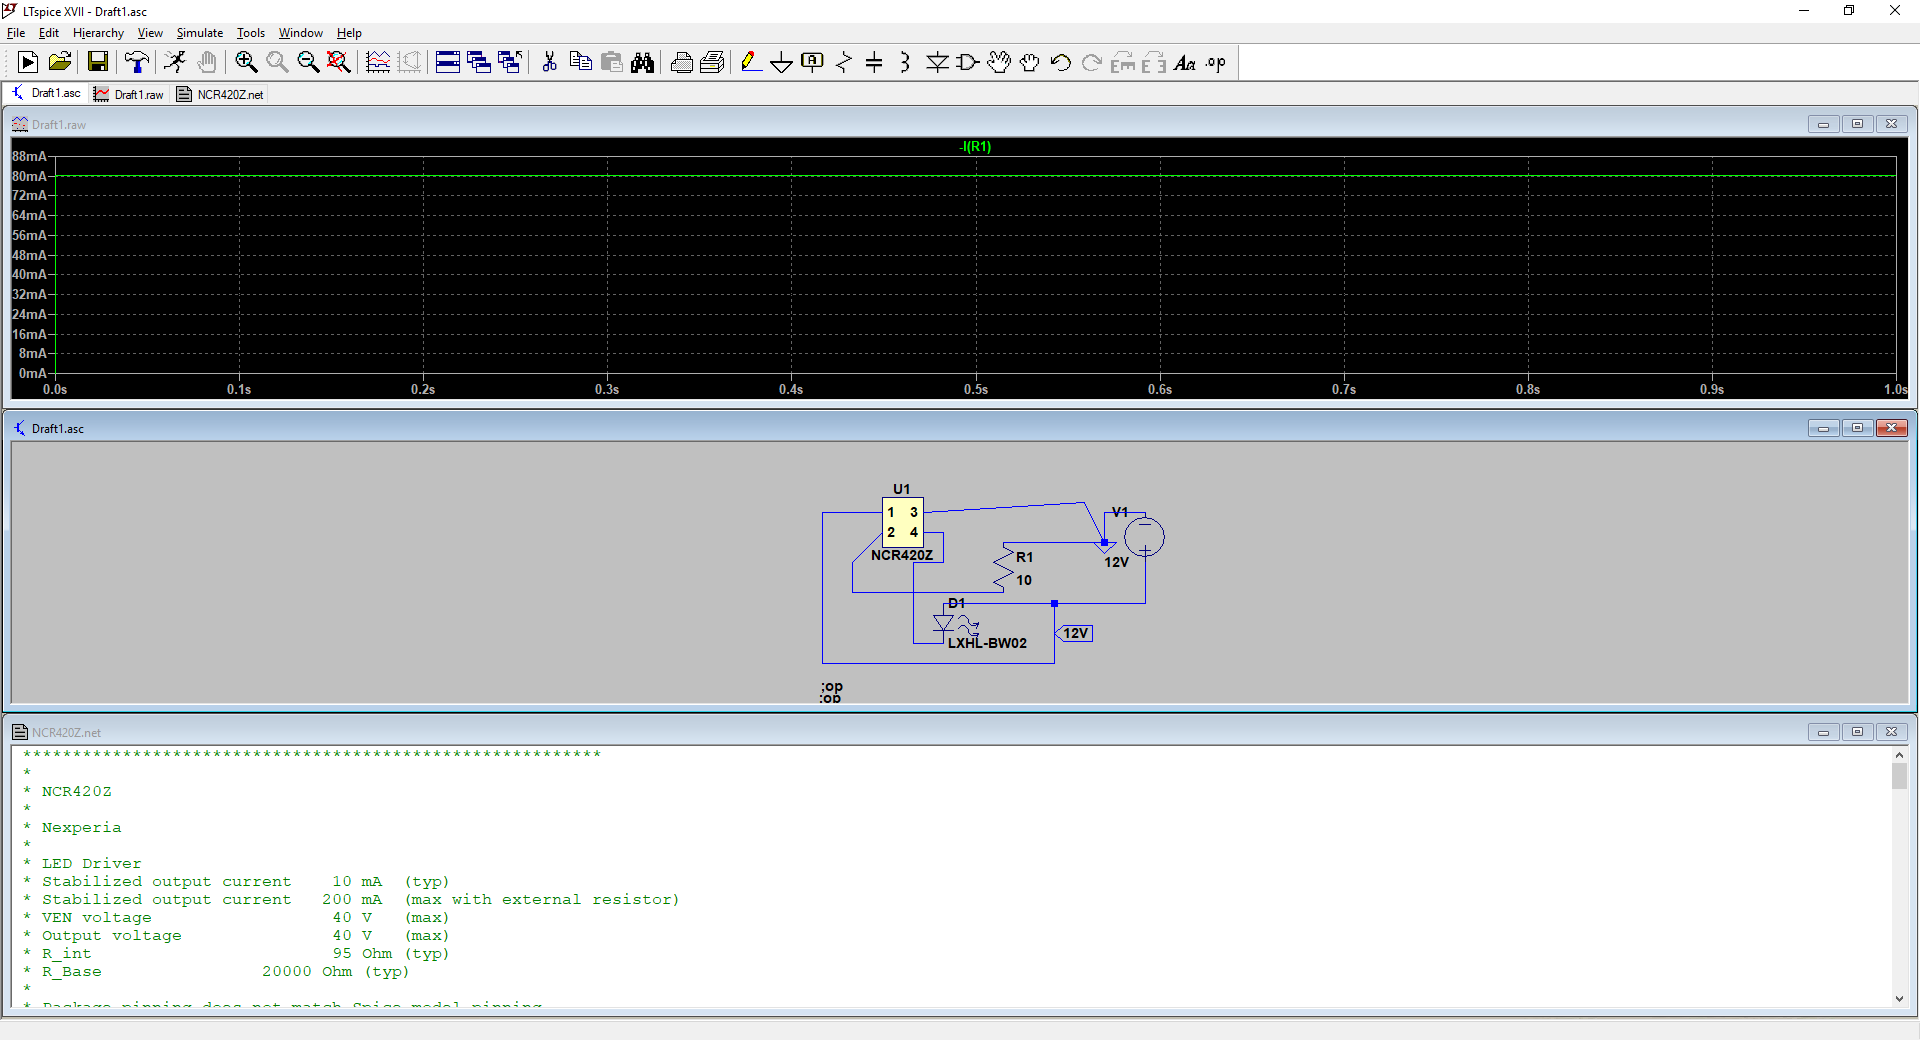Click the SPICE directive .op icon
Image resolution: width=1920 pixels, height=1040 pixels.
pyautogui.click(x=1216, y=63)
